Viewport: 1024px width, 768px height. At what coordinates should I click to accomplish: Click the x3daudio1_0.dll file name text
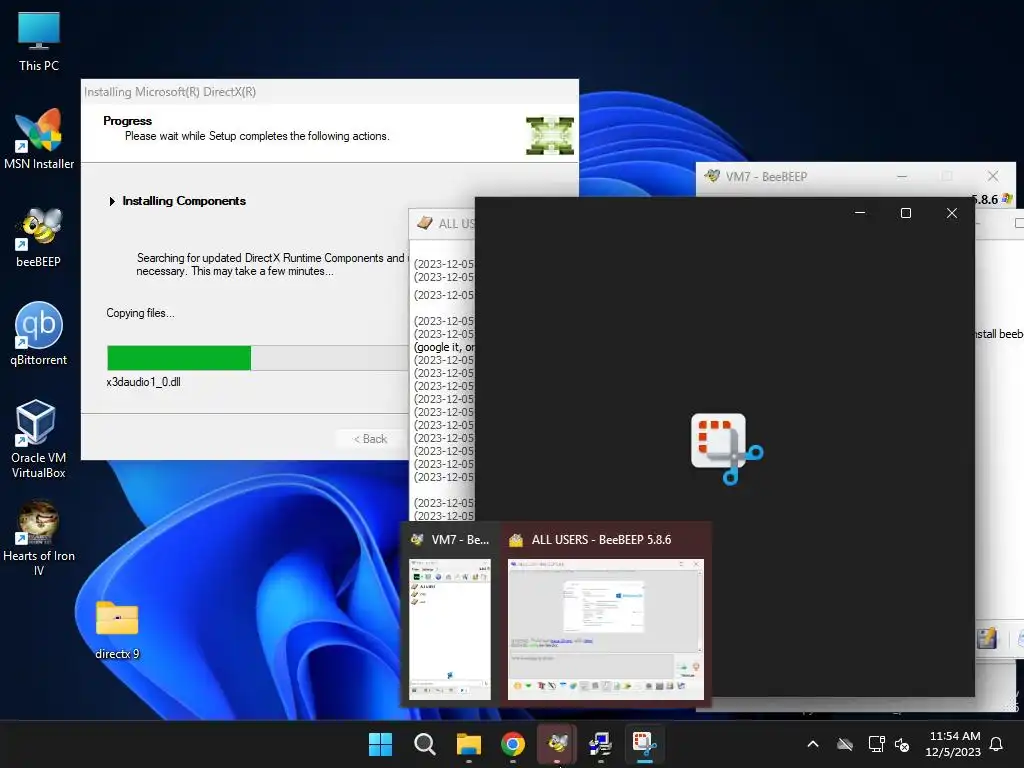(x=143, y=382)
